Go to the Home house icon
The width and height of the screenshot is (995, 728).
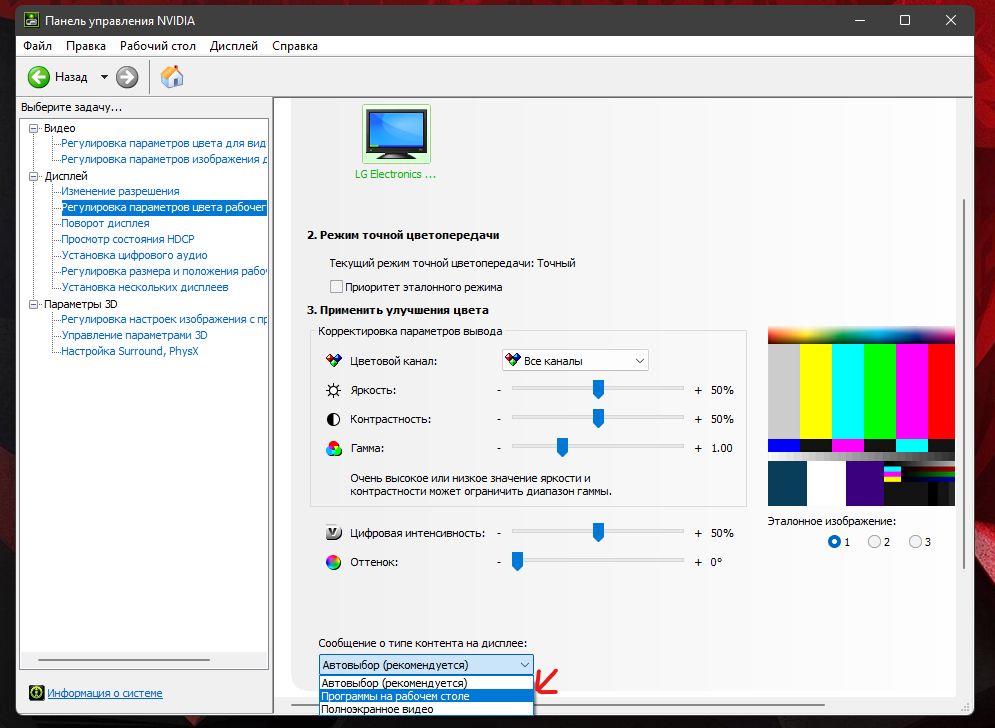(x=172, y=77)
